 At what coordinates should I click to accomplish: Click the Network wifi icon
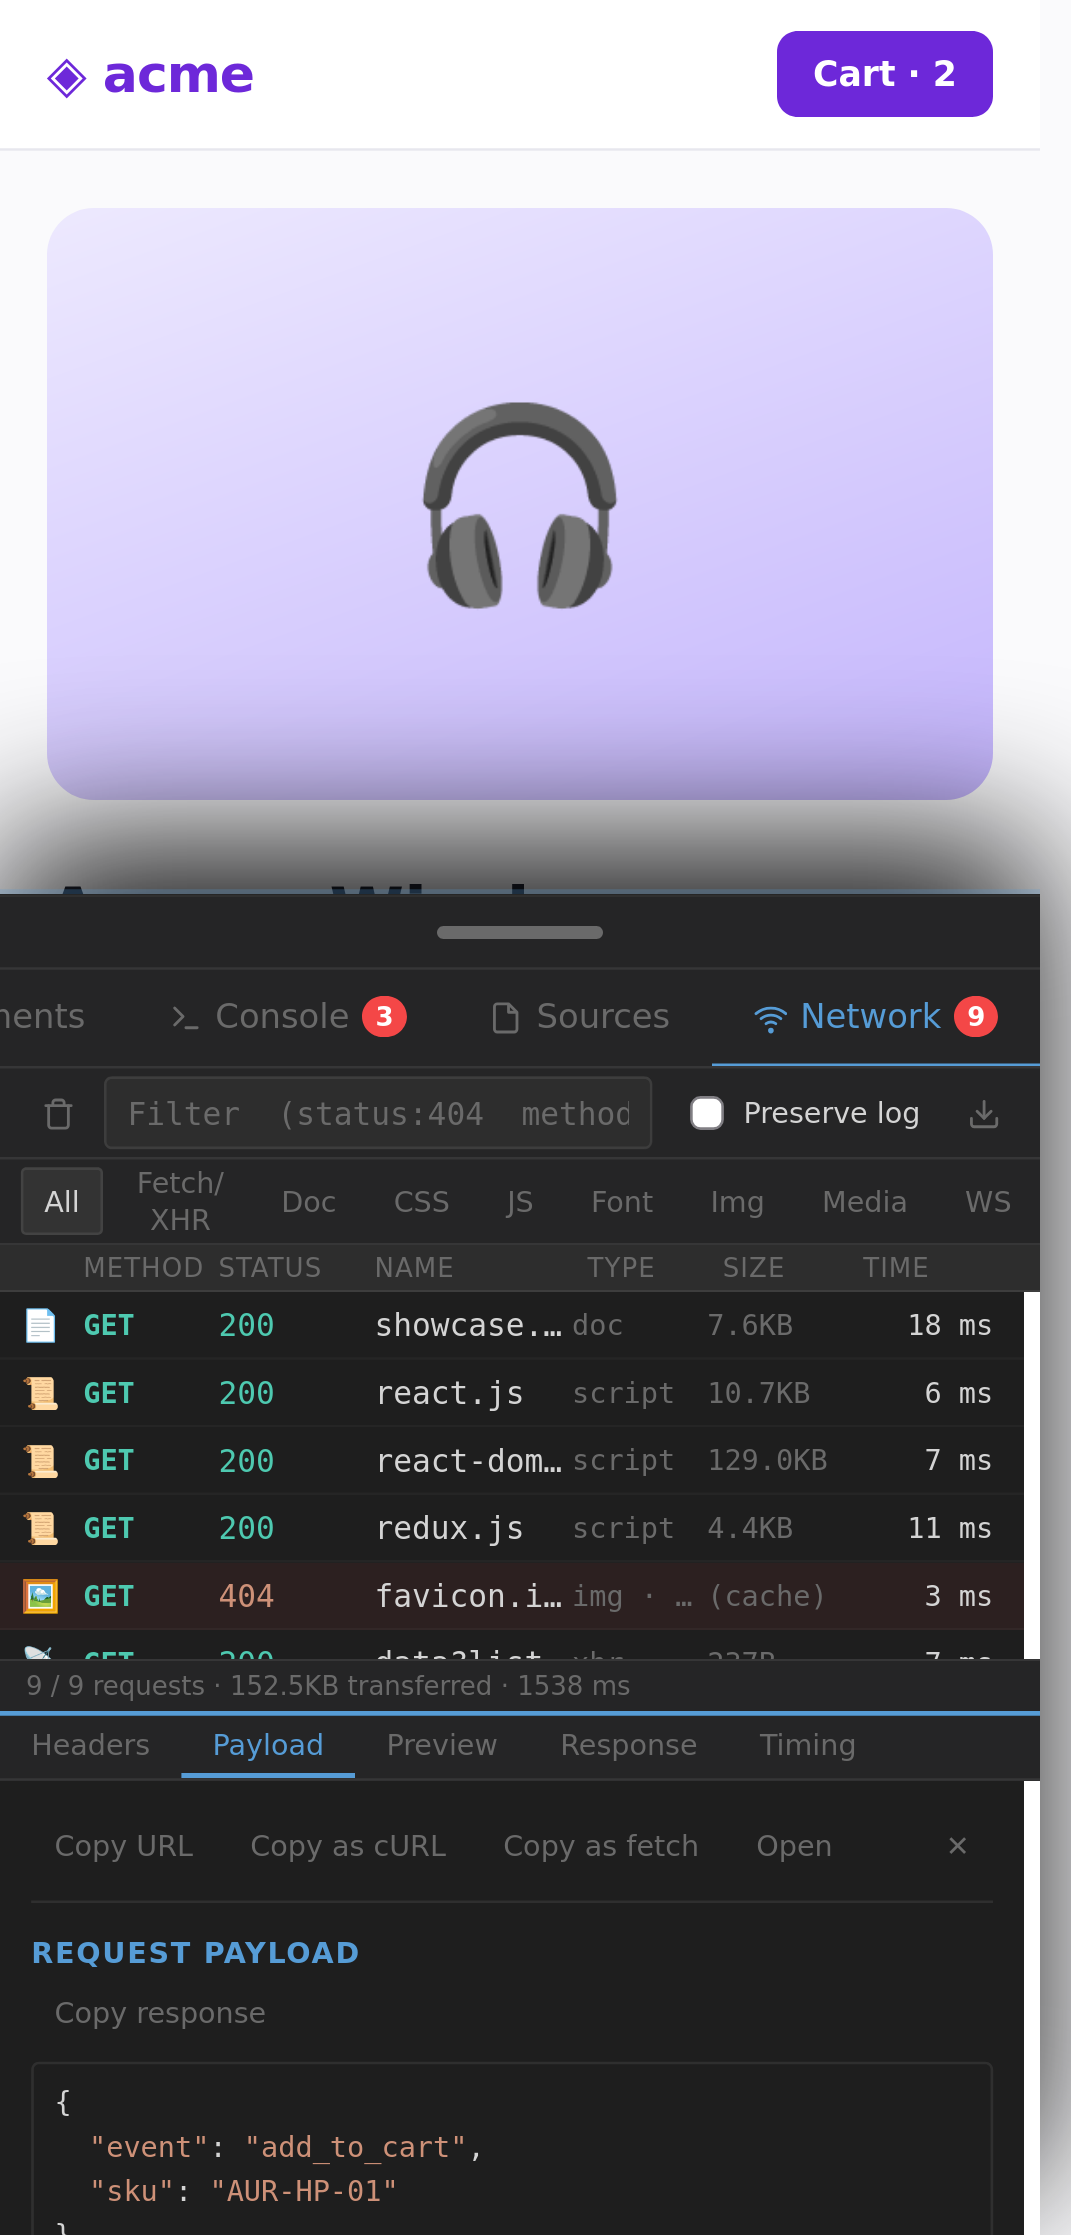tap(770, 1019)
